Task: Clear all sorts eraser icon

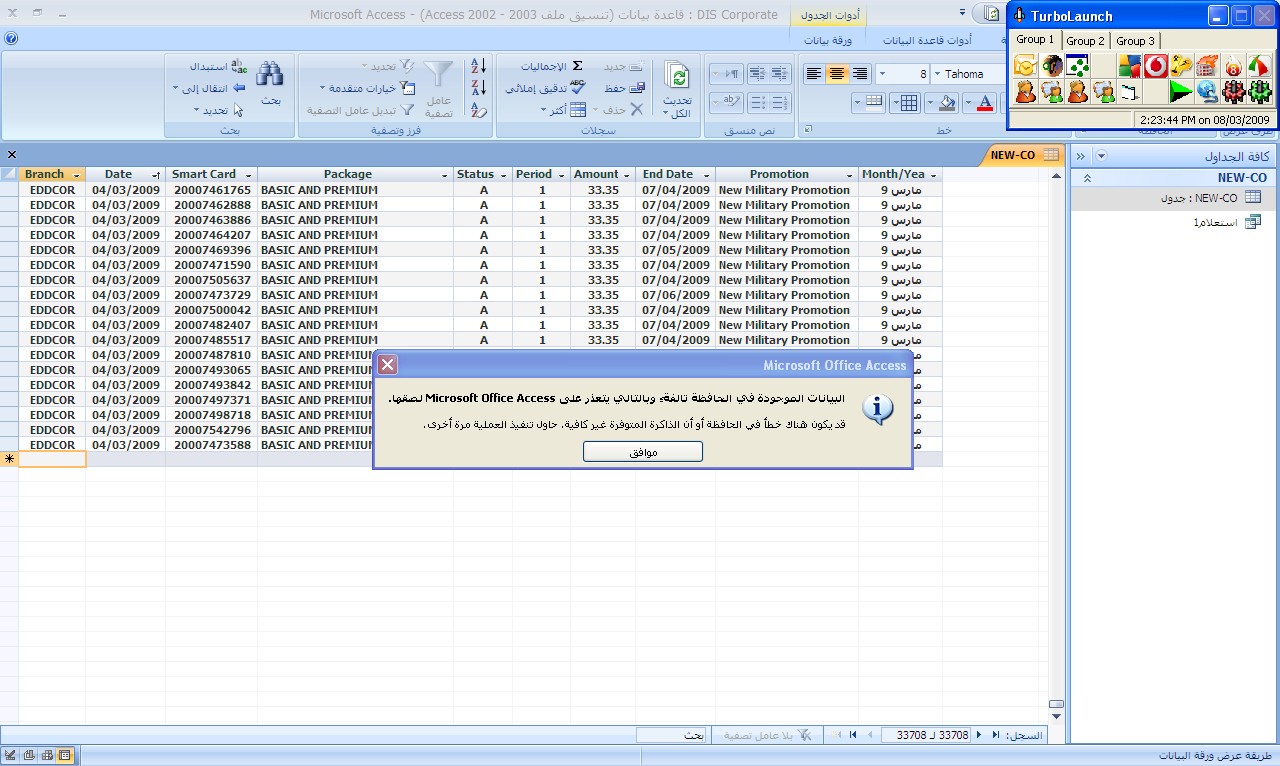Action: click(x=478, y=110)
